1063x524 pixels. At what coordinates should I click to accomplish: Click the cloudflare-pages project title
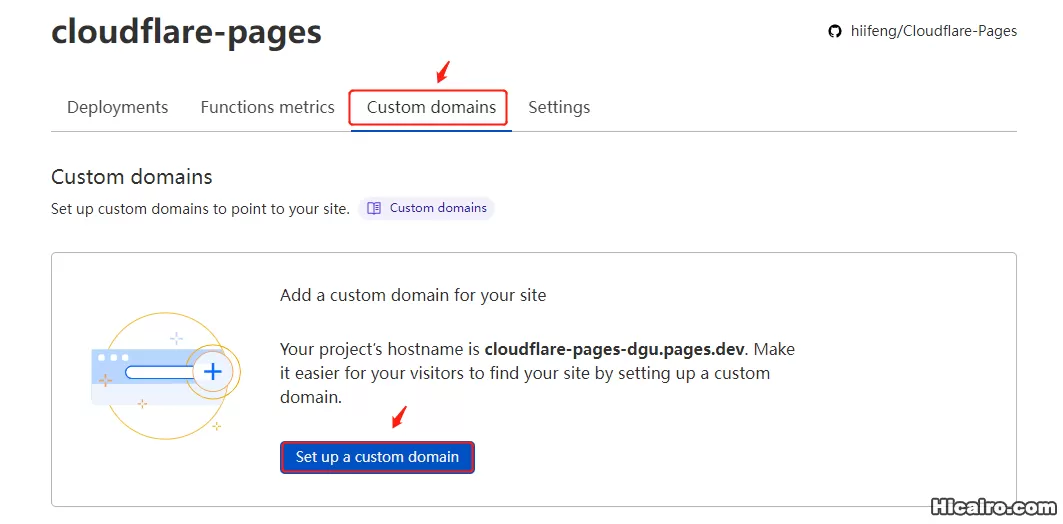(x=186, y=32)
